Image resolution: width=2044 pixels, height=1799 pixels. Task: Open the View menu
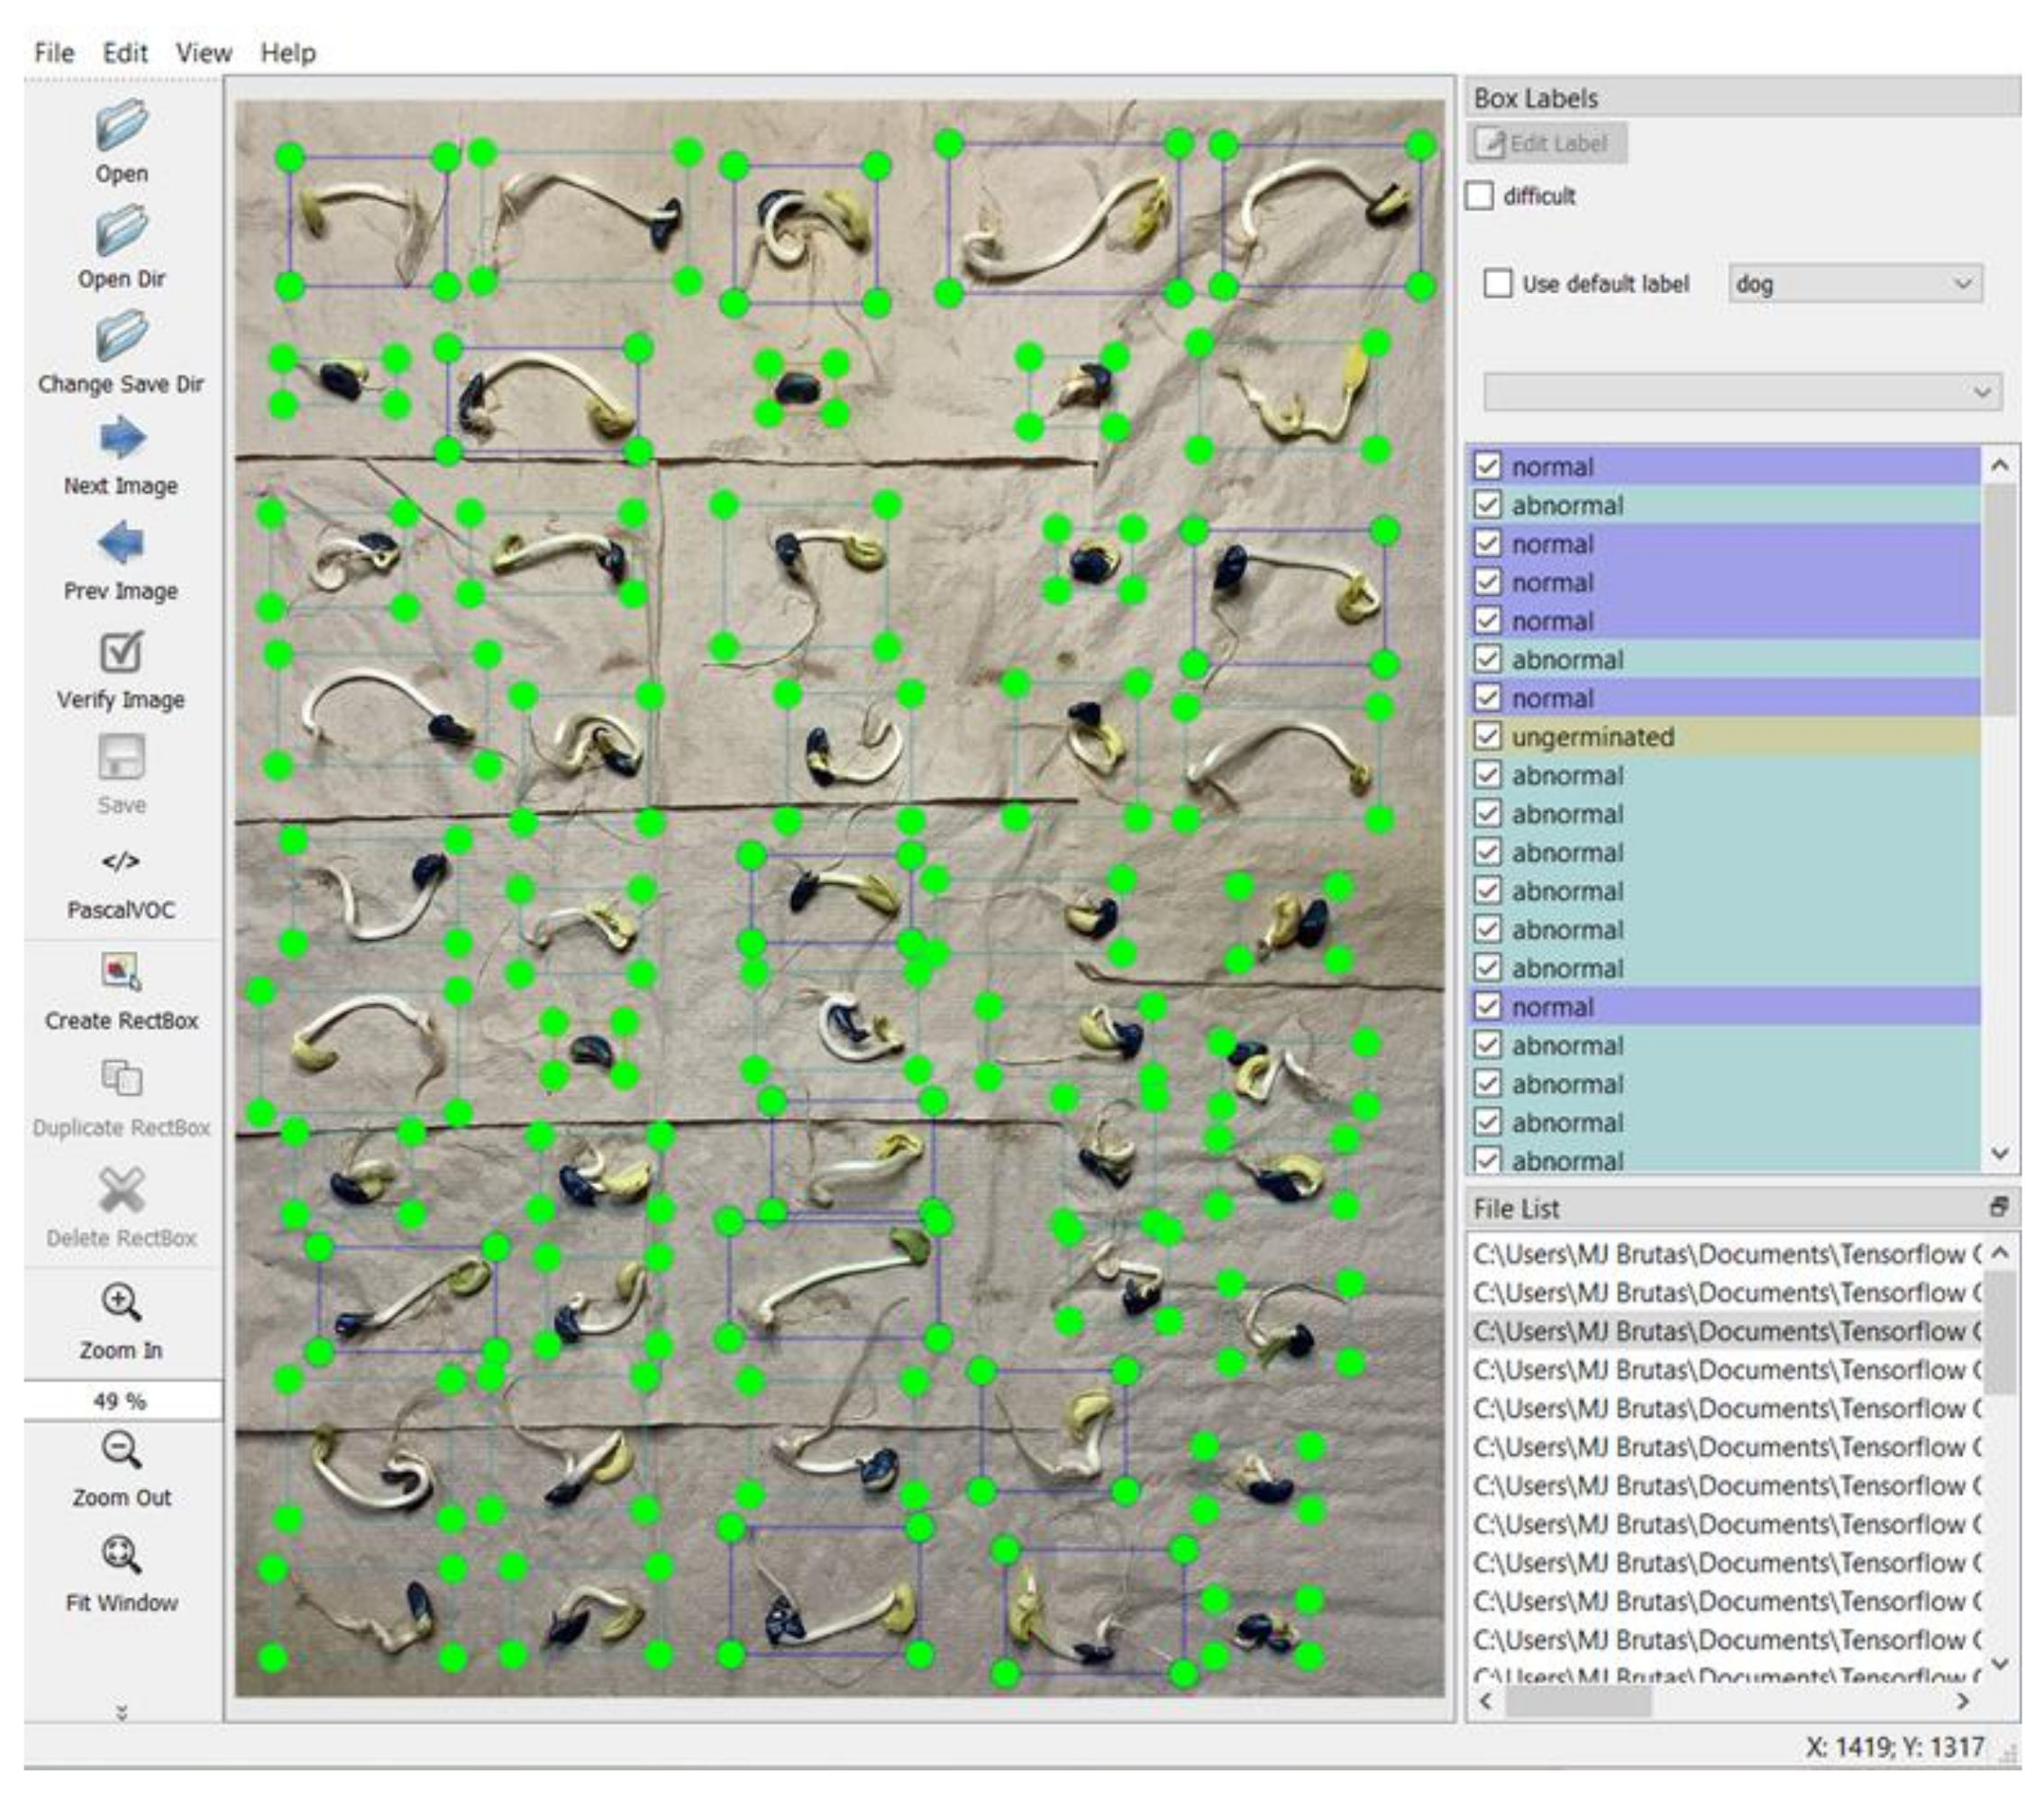coord(204,53)
